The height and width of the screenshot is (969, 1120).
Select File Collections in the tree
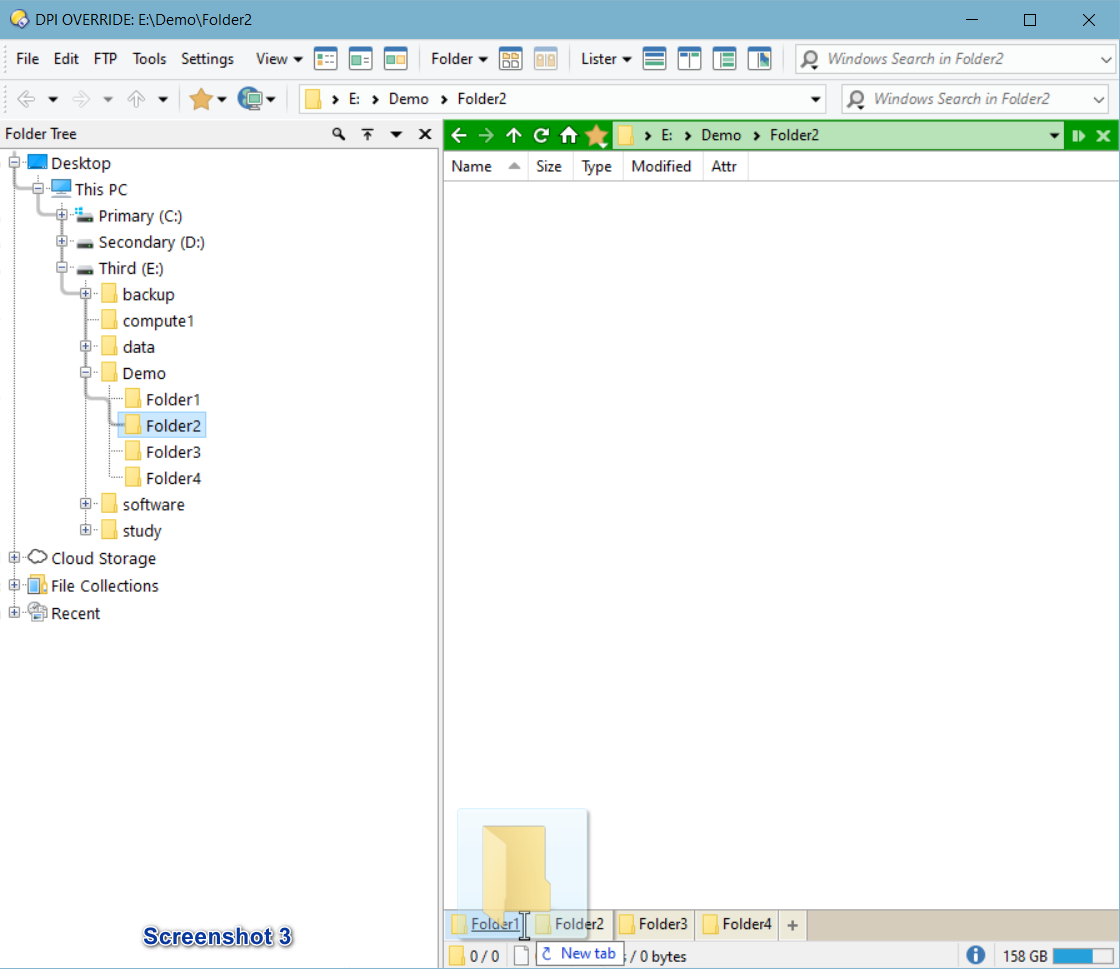[104, 586]
